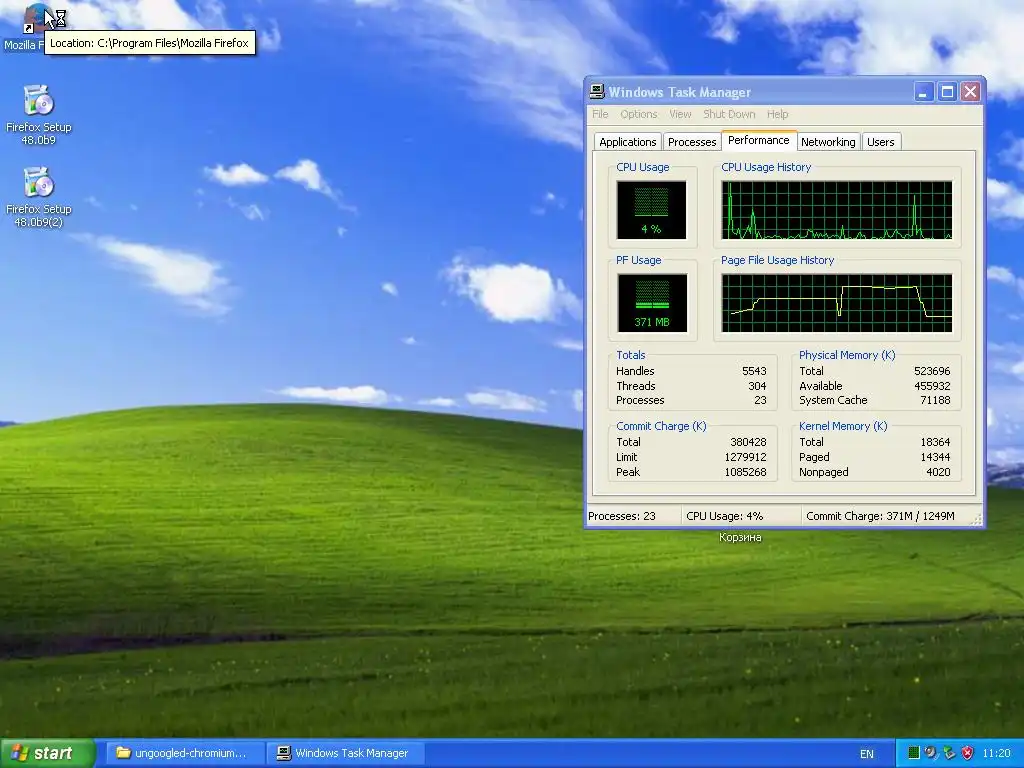Open the Help menu in Task Manager
The height and width of the screenshot is (768, 1024).
click(777, 114)
